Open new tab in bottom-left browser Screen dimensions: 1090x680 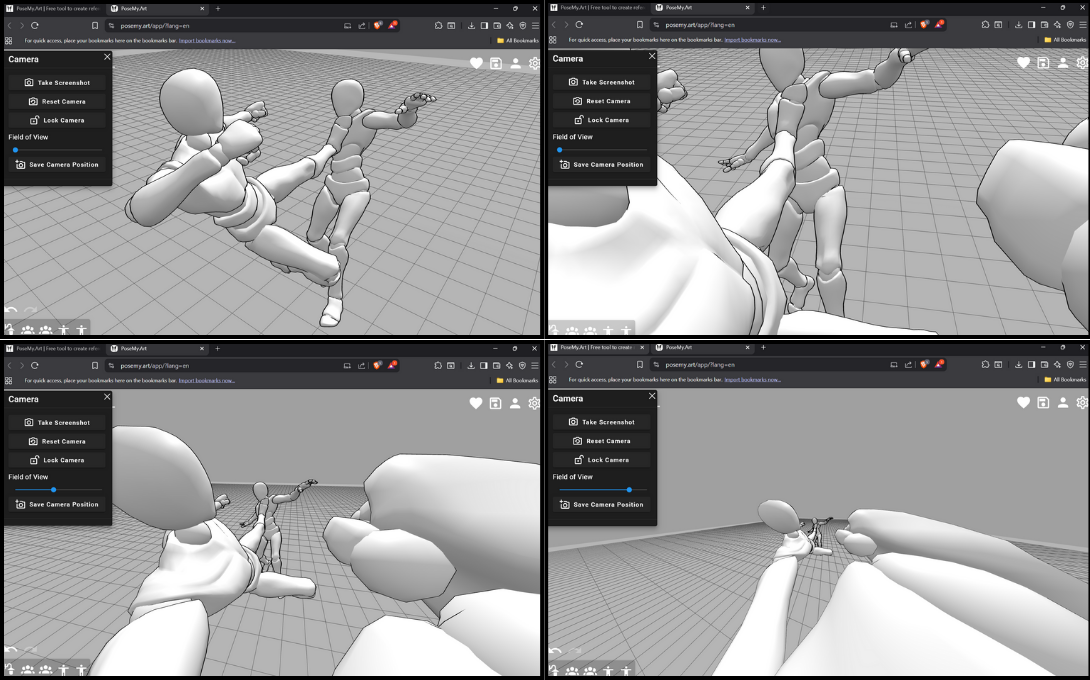click(218, 348)
